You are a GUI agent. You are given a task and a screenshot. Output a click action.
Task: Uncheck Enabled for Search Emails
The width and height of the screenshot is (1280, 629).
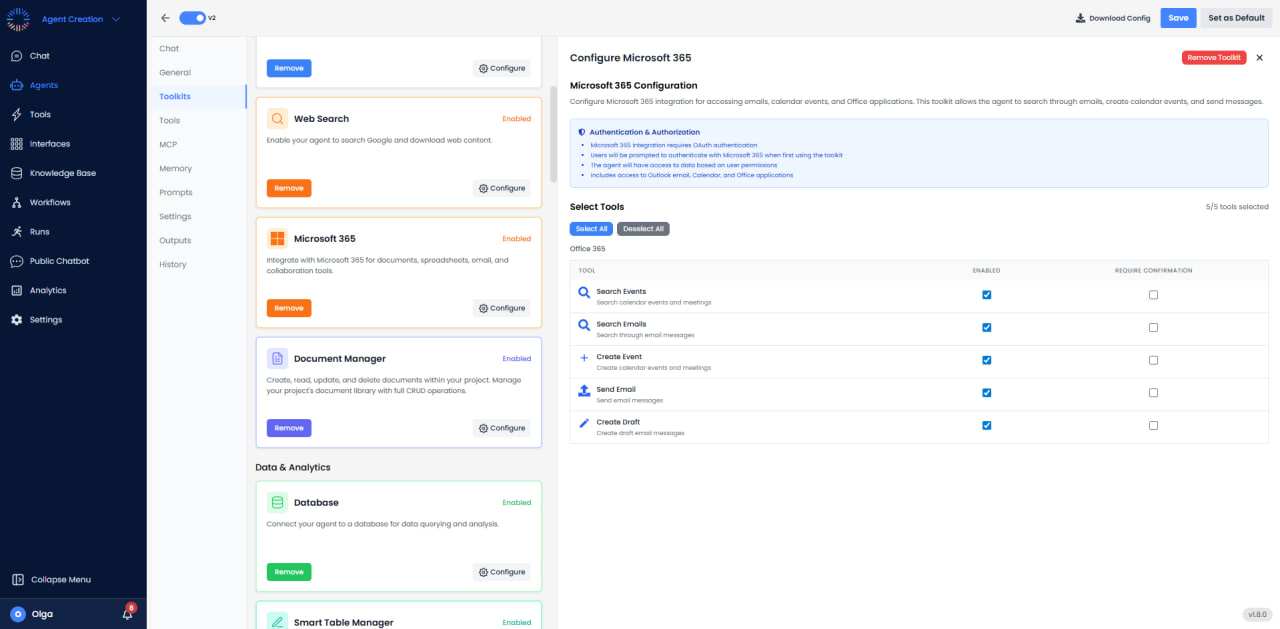coord(986,327)
